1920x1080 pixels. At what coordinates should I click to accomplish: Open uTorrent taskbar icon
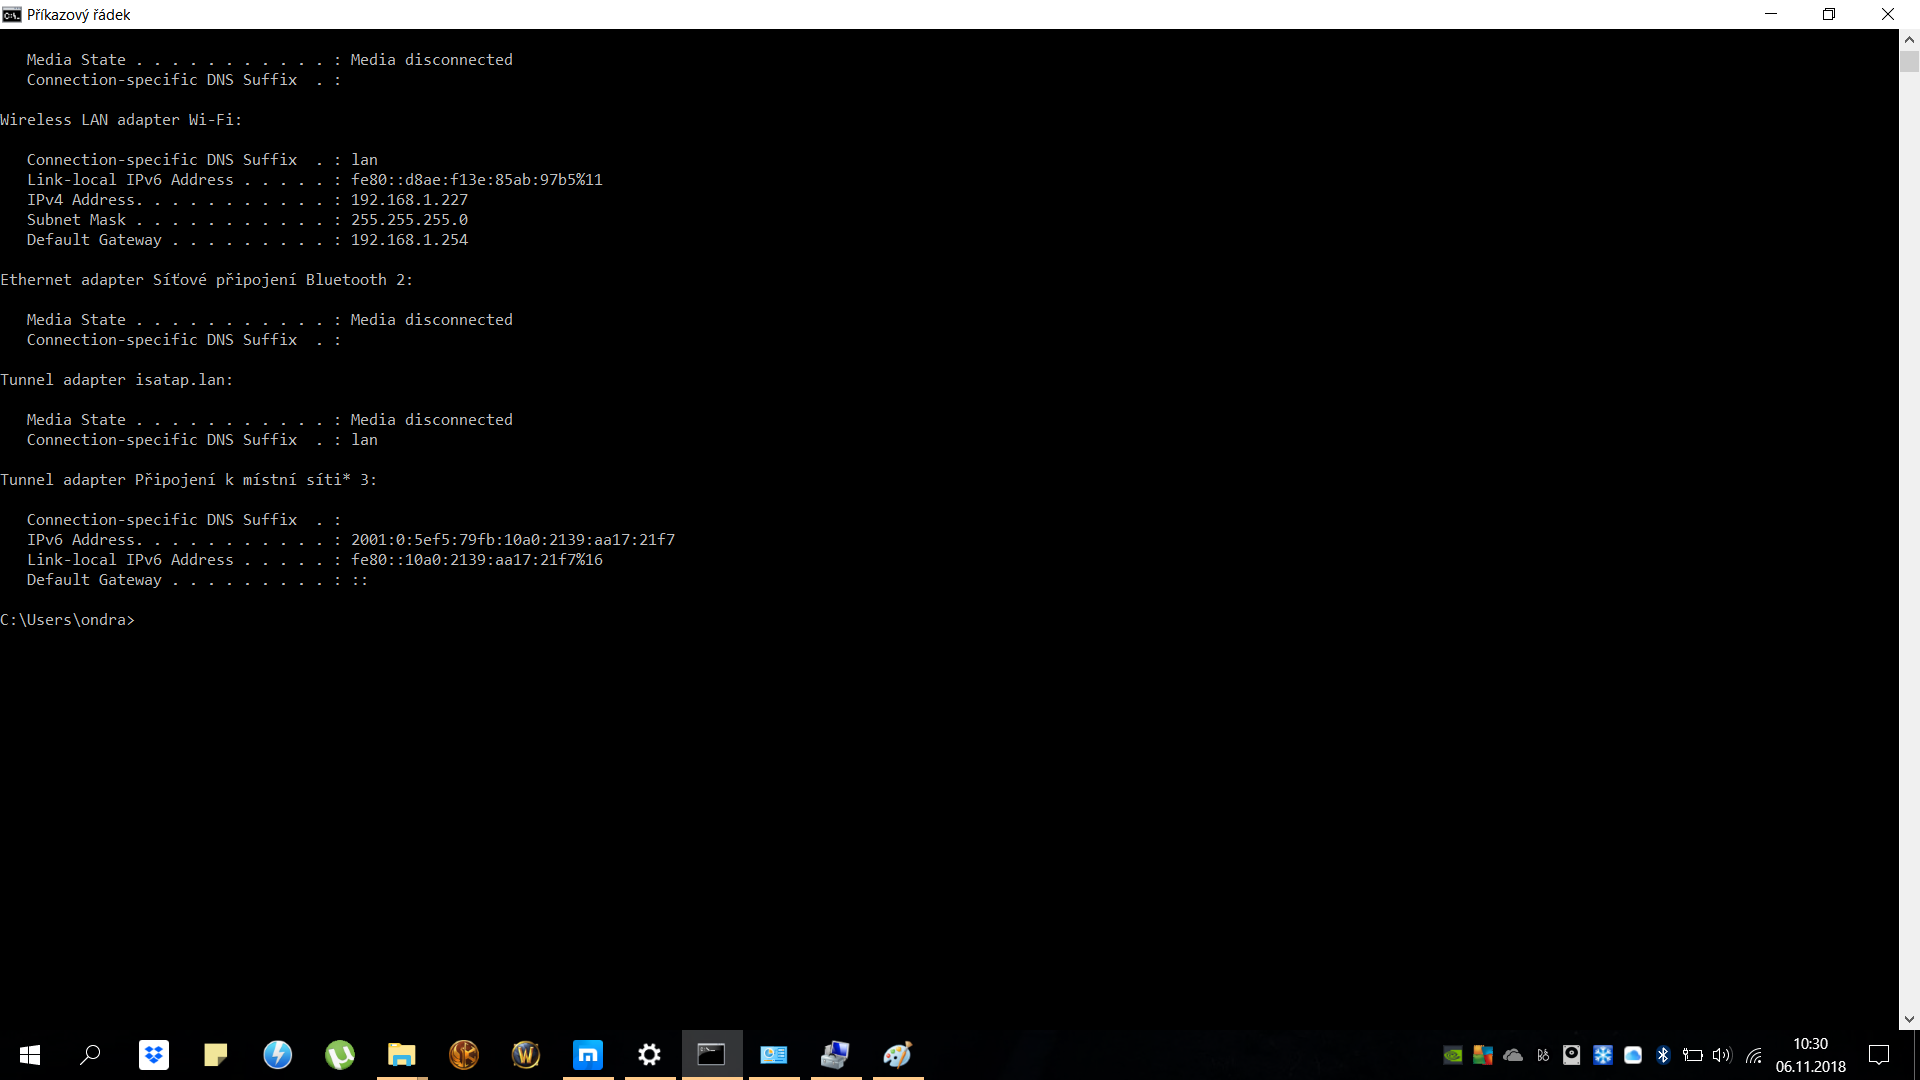pos(340,1055)
